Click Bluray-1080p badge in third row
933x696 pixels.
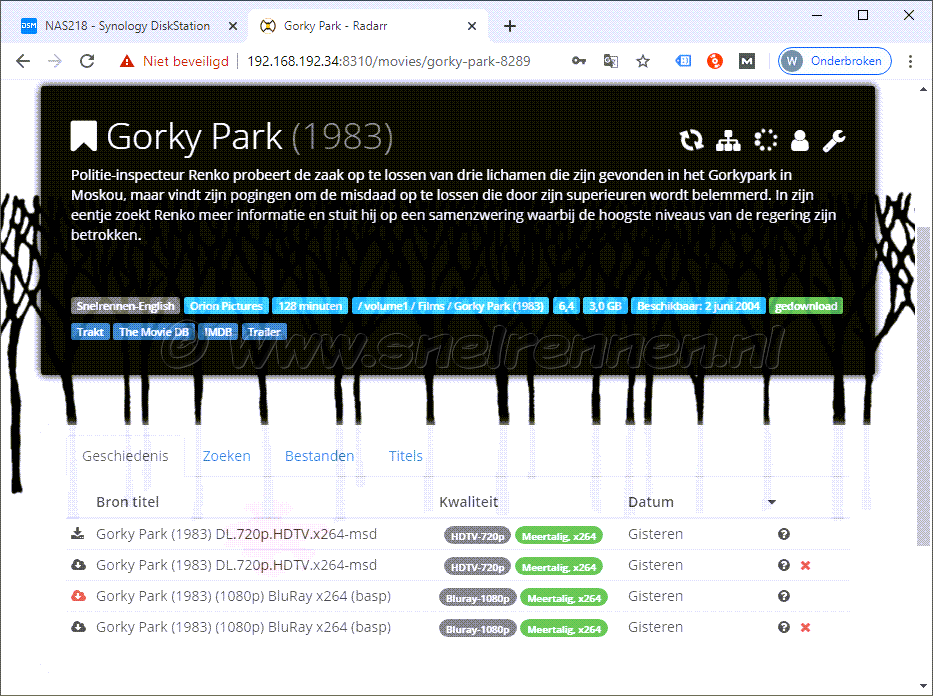click(x=477, y=597)
